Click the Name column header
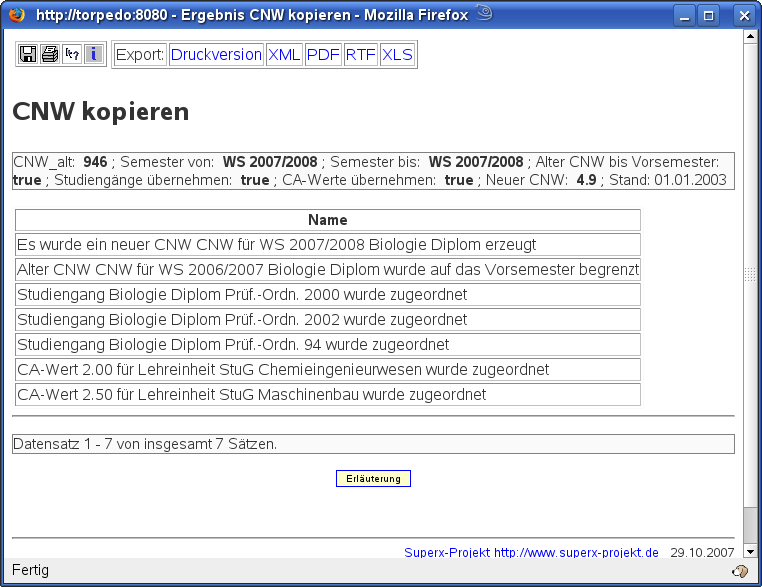Image resolution: width=762 pixels, height=587 pixels. [328, 220]
